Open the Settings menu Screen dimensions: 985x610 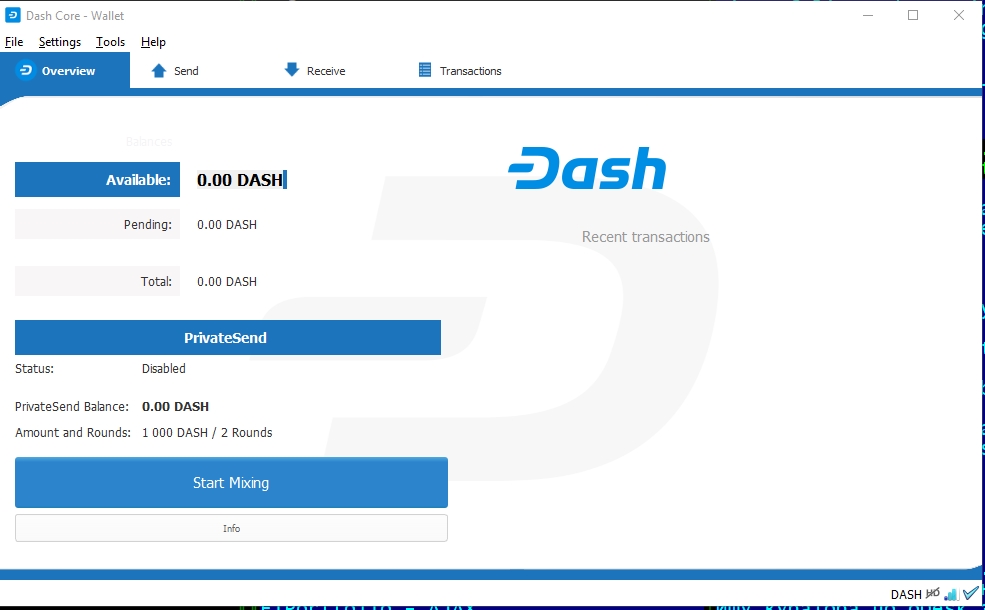point(60,42)
